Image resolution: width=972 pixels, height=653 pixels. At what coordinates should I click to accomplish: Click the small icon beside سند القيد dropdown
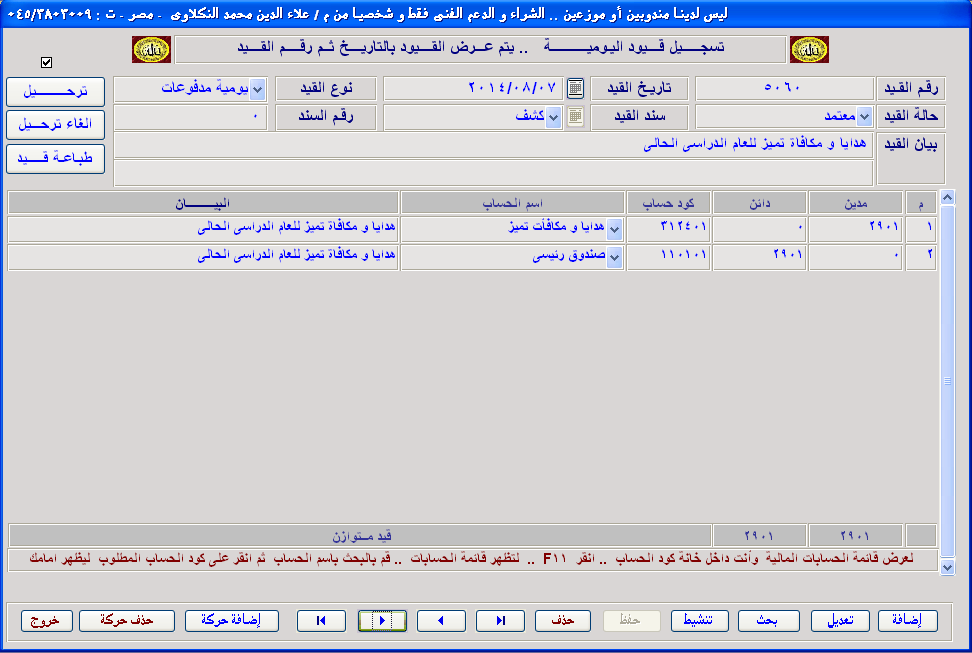pos(575,117)
